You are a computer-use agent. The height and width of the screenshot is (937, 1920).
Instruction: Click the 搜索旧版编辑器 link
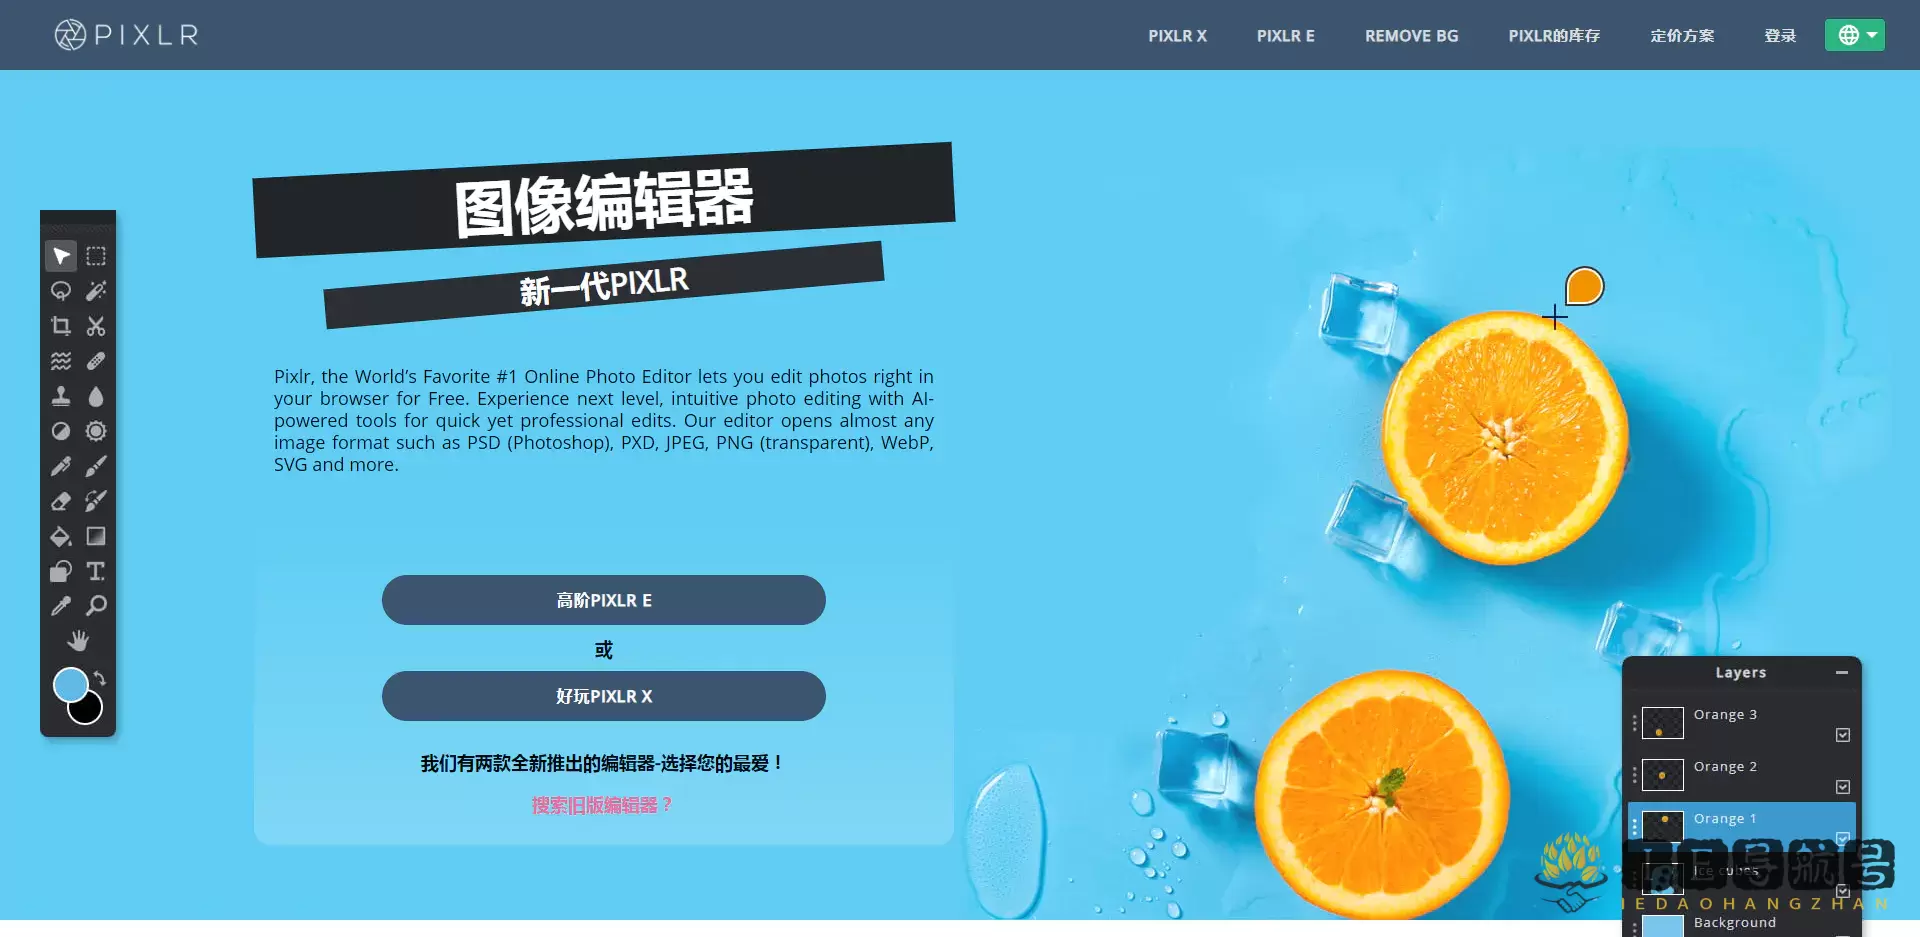pyautogui.click(x=602, y=805)
